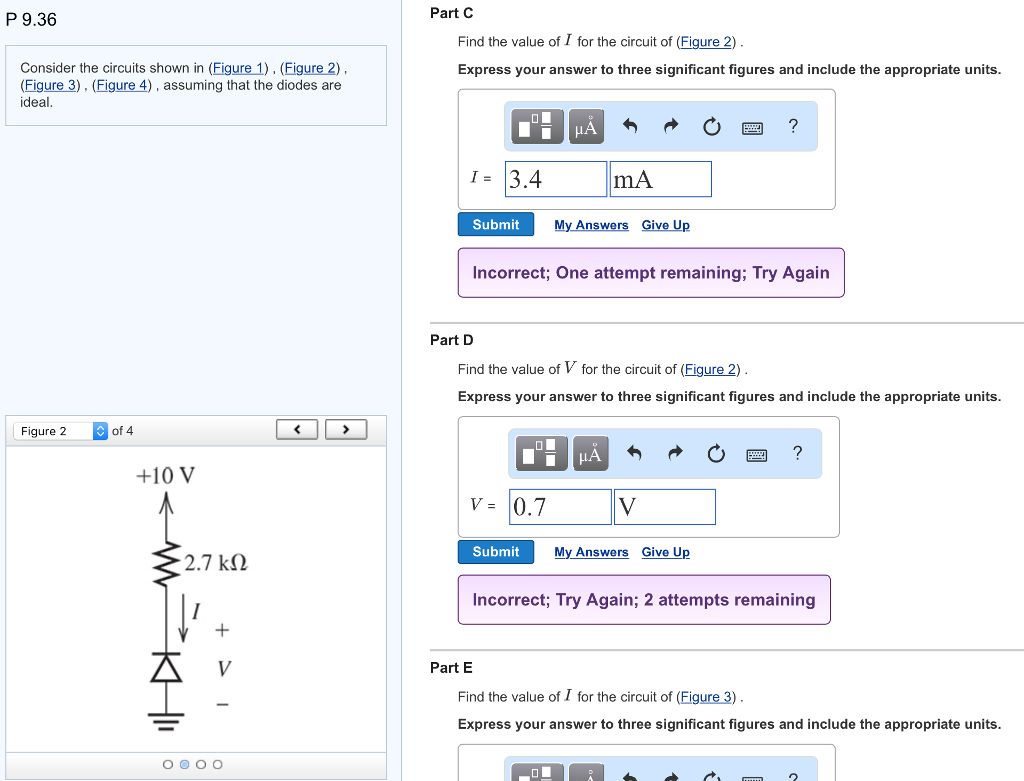Submit the Part D answer
Image resolution: width=1024 pixels, height=781 pixels.
496,551
